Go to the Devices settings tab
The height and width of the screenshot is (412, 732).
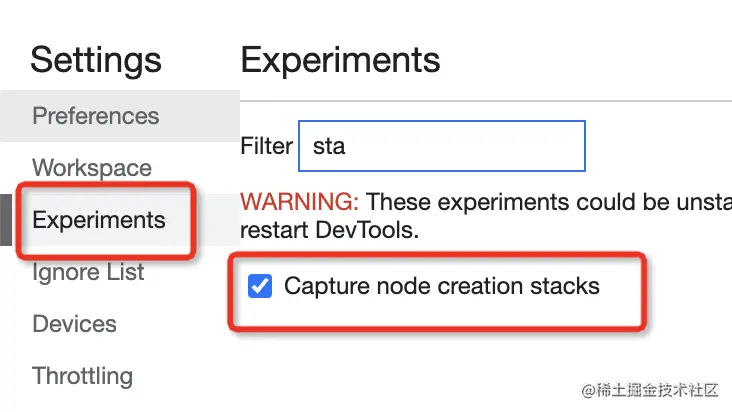tap(74, 324)
